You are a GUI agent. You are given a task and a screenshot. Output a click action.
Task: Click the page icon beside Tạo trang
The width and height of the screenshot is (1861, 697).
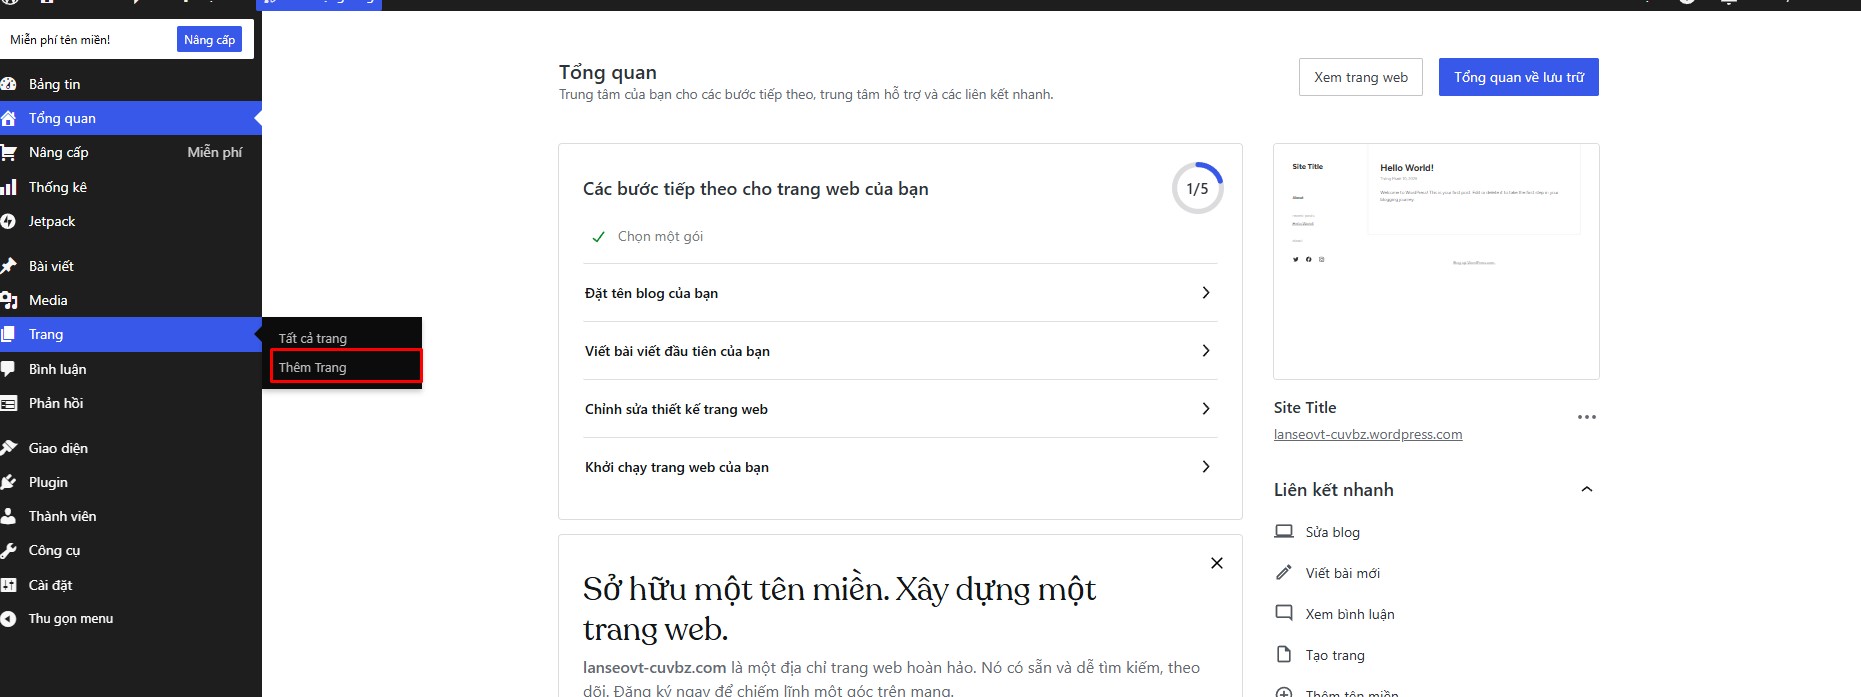(1284, 655)
